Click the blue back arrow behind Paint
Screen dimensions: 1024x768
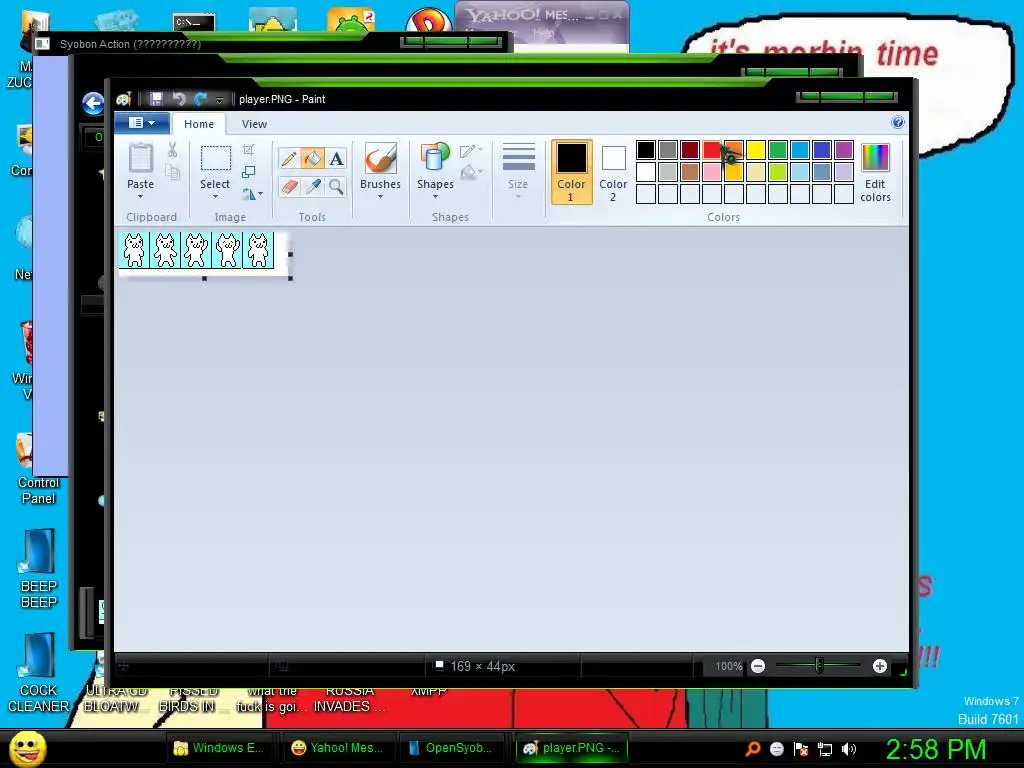coord(93,103)
